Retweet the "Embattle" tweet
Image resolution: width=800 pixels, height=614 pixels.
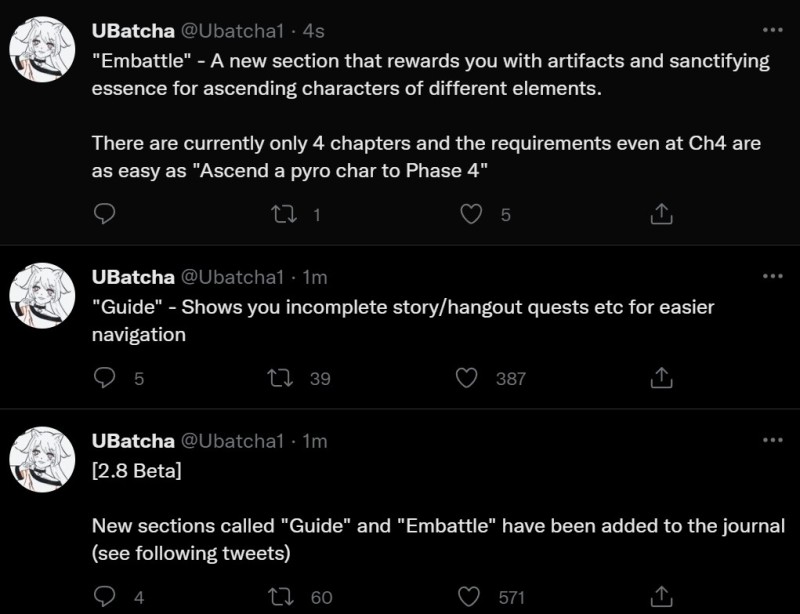click(x=284, y=214)
